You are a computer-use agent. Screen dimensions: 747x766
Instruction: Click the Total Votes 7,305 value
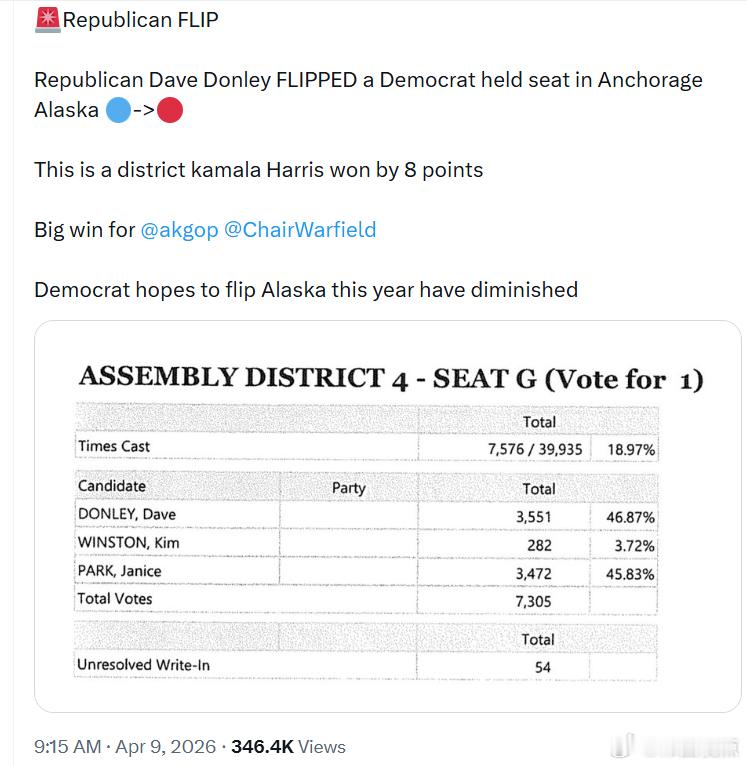[x=533, y=601]
